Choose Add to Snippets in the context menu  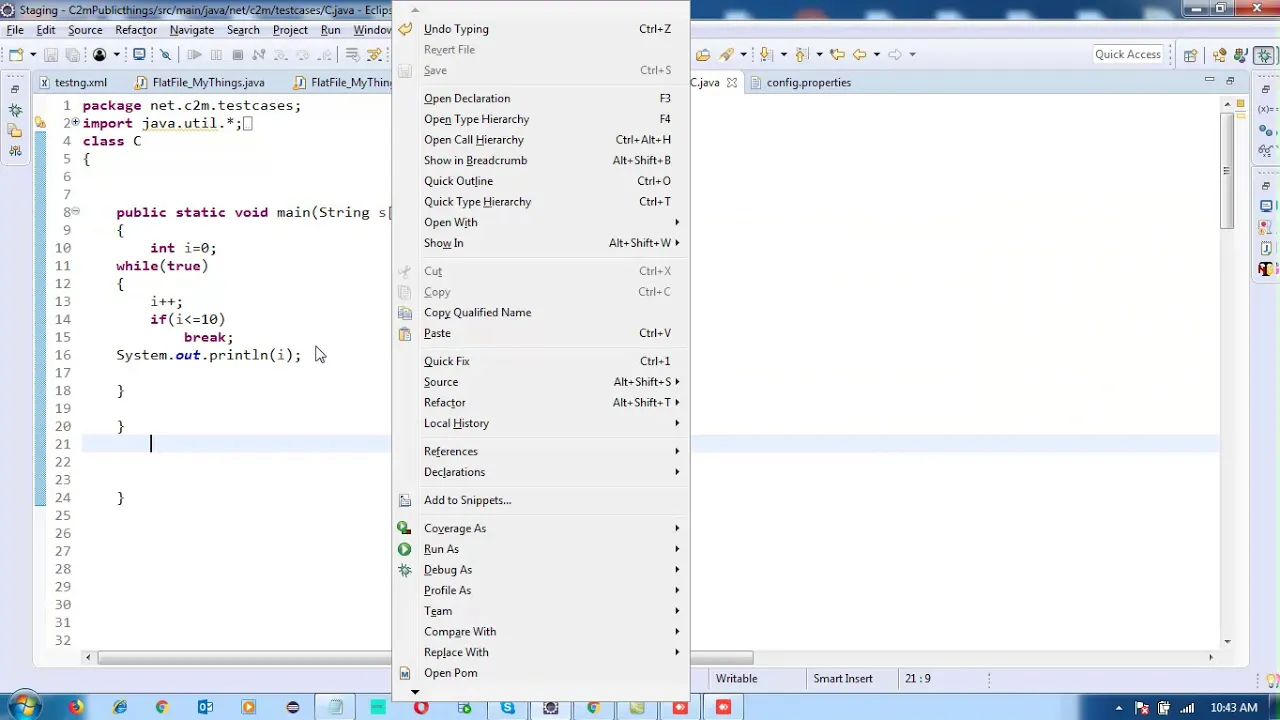point(541,500)
